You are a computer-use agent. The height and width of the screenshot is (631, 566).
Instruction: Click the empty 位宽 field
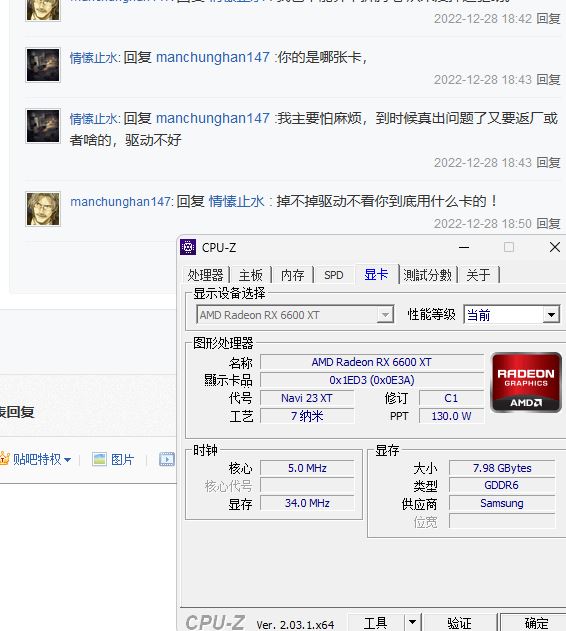point(502,521)
